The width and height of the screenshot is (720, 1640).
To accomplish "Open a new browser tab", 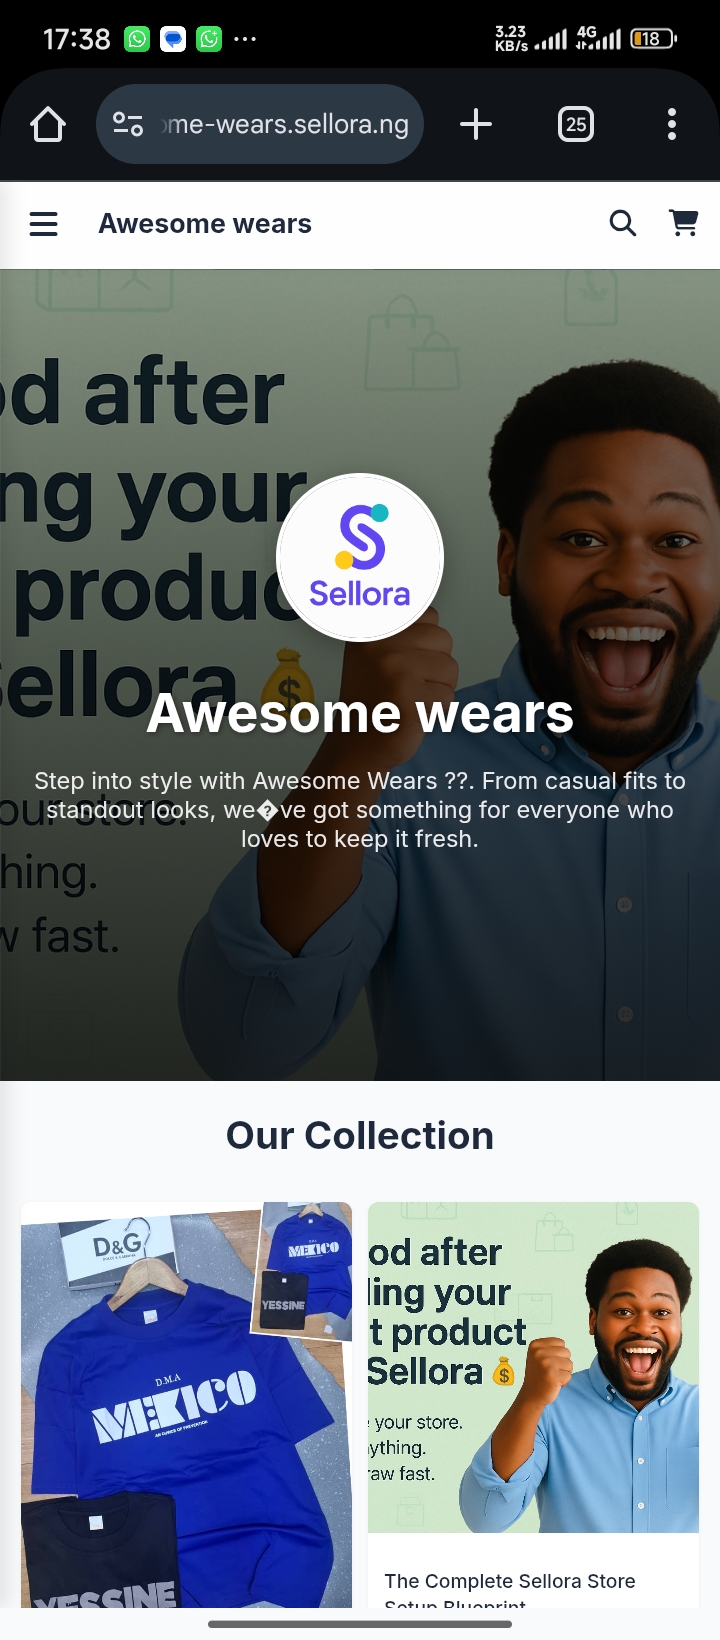I will pyautogui.click(x=476, y=125).
